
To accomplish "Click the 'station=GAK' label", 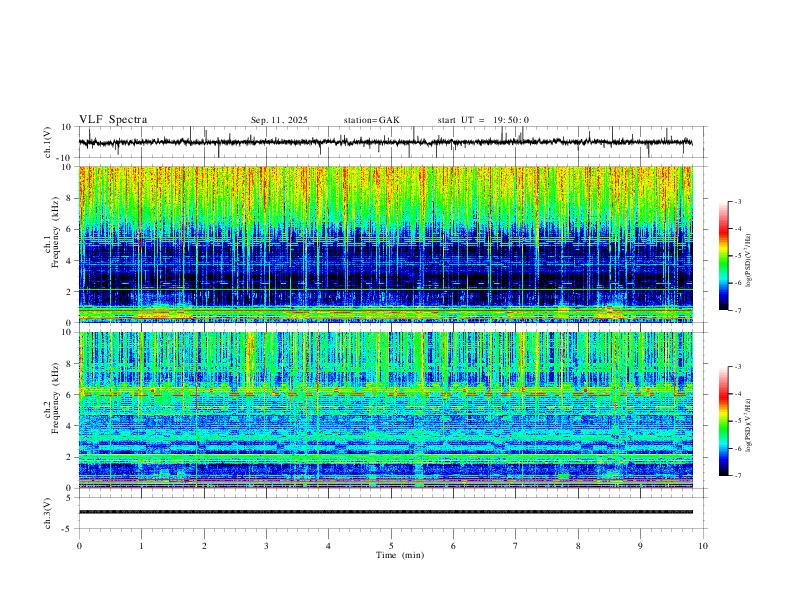I will [x=371, y=120].
